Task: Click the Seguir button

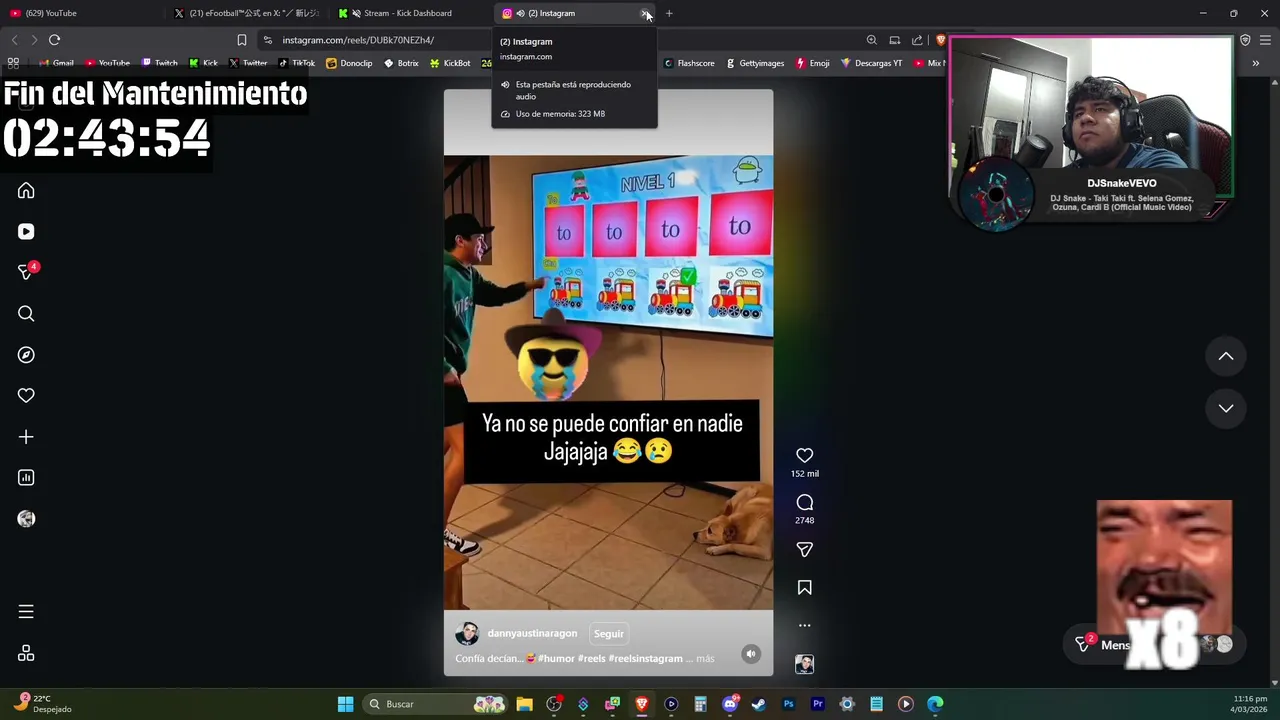Action: point(608,633)
